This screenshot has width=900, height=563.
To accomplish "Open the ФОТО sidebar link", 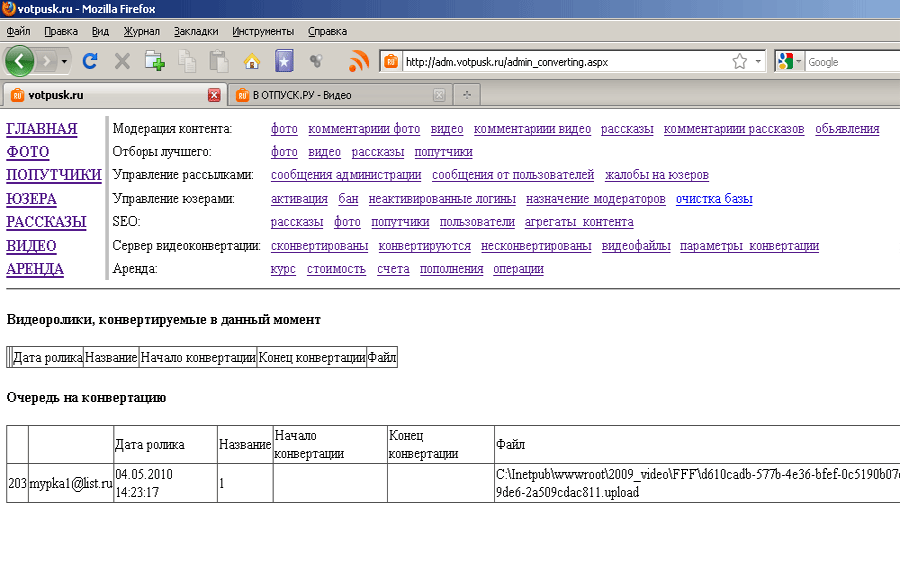I will (28, 152).
